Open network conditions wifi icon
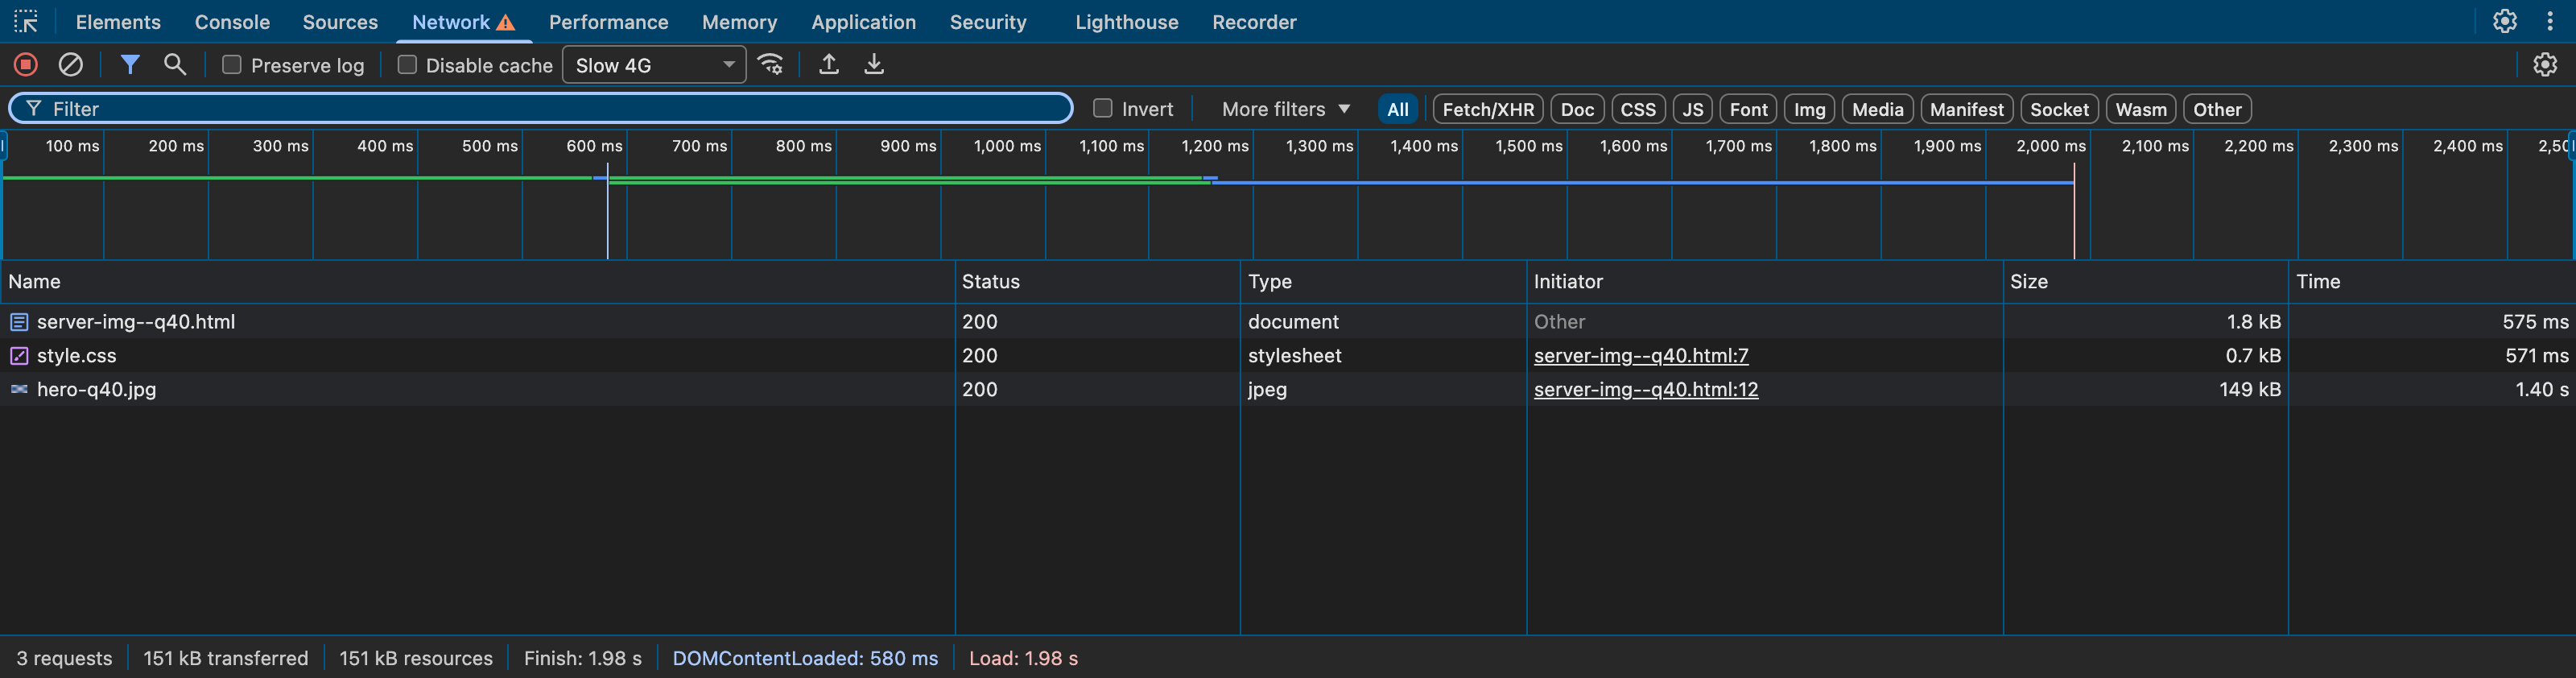Viewport: 2576px width, 678px height. click(x=771, y=65)
